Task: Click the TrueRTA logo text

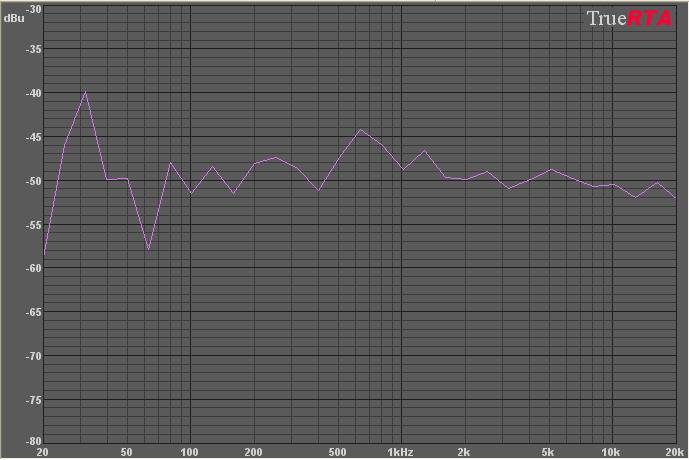Action: (x=629, y=18)
